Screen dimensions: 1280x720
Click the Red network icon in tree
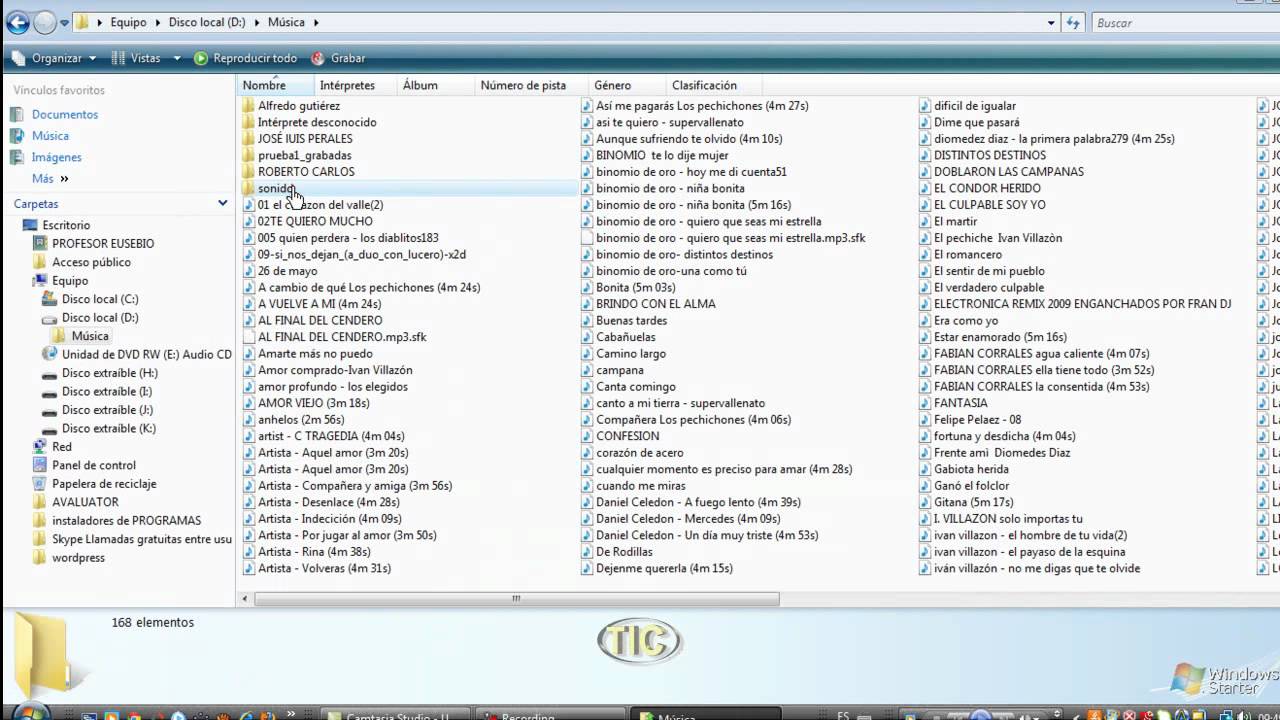[x=40, y=447]
